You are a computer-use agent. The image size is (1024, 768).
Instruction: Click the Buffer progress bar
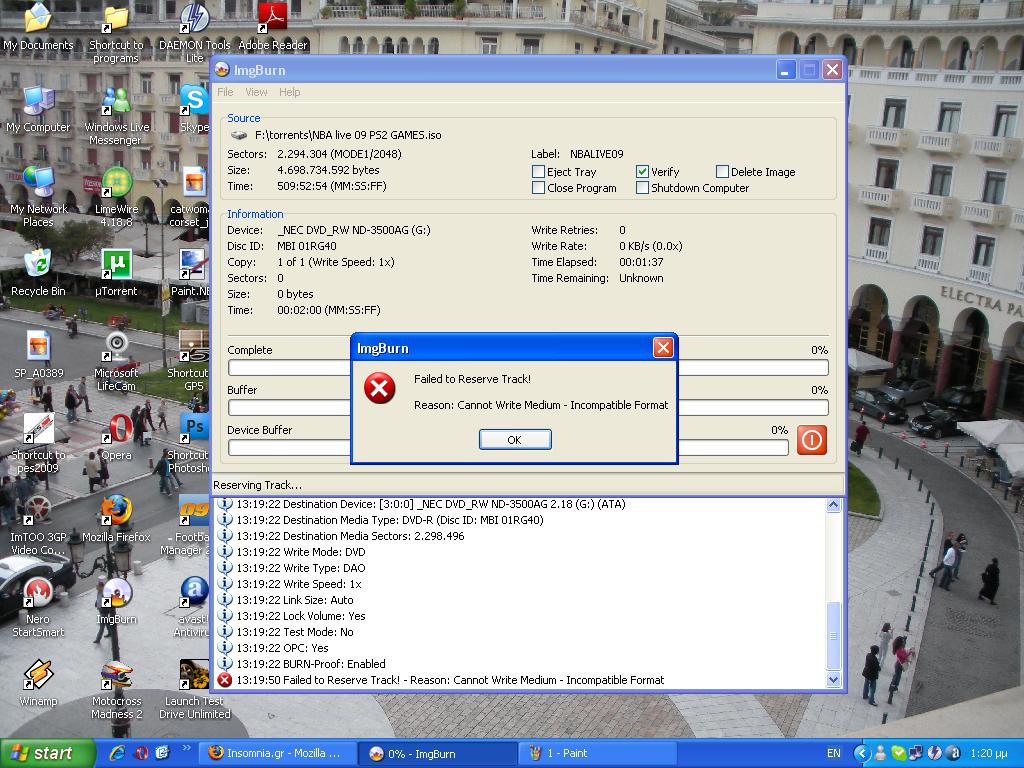point(528,408)
